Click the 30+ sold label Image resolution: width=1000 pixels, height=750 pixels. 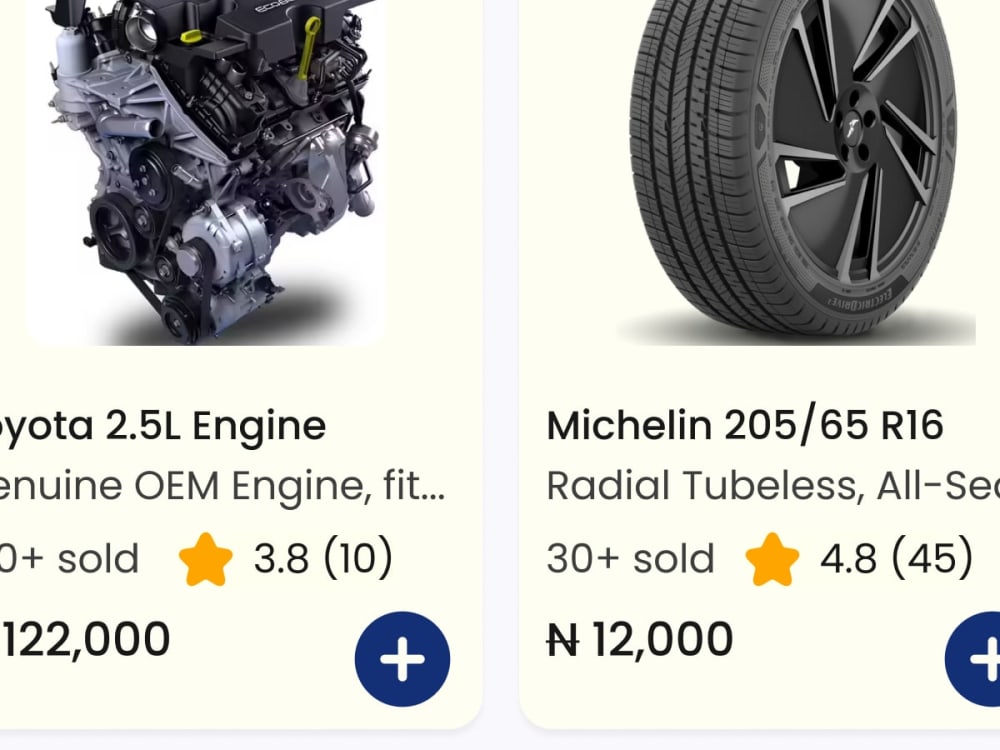click(630, 559)
